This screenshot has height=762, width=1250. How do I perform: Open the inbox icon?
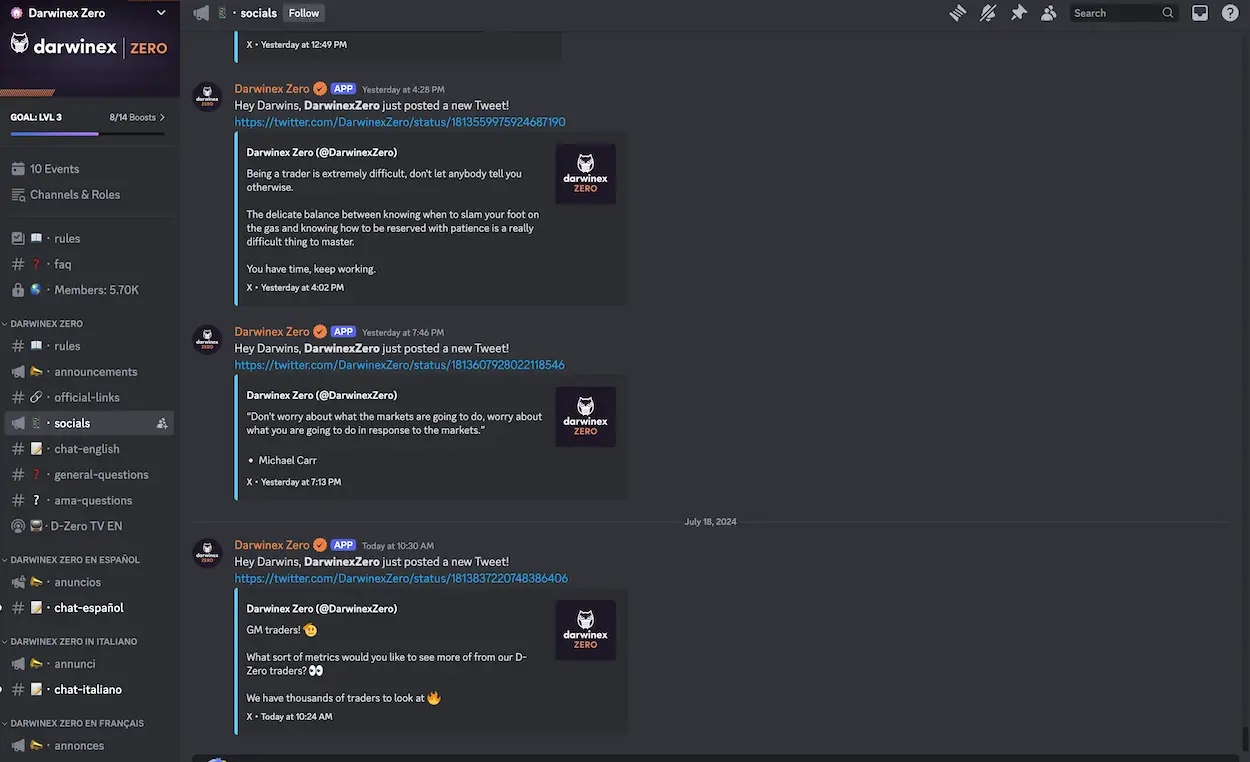[1199, 12]
